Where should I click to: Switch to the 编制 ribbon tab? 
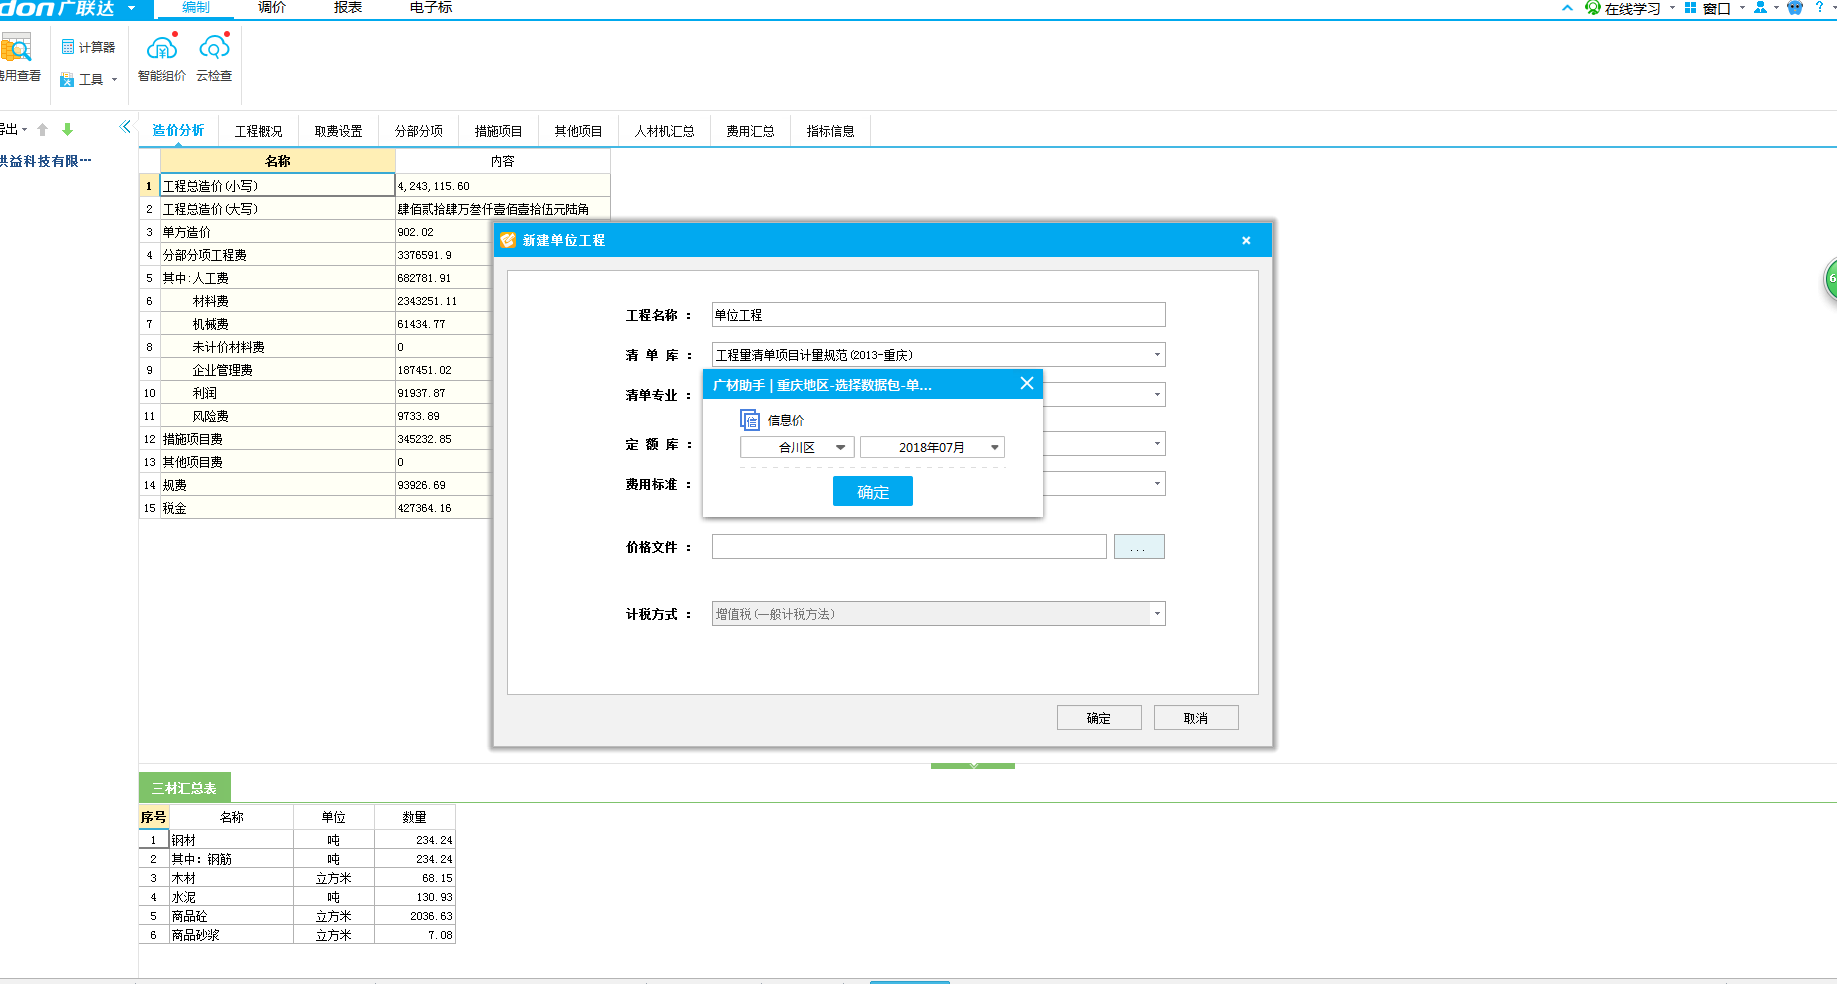(196, 8)
